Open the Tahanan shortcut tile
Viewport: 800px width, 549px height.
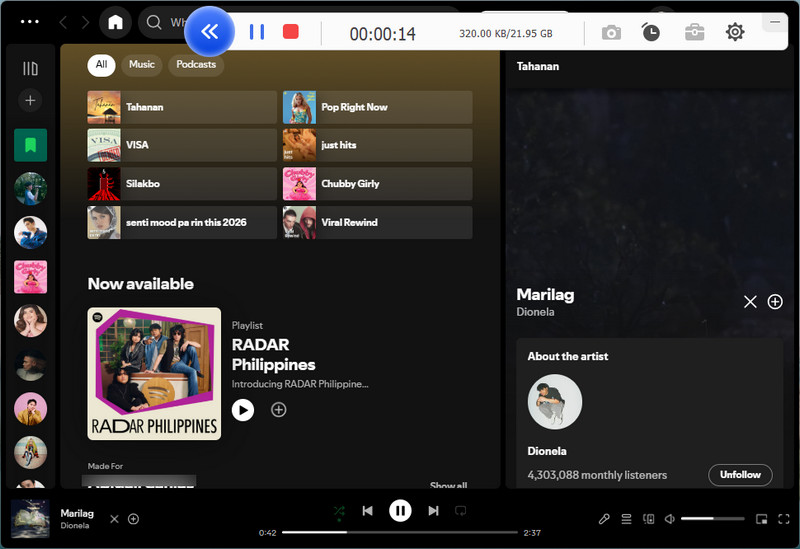182,107
